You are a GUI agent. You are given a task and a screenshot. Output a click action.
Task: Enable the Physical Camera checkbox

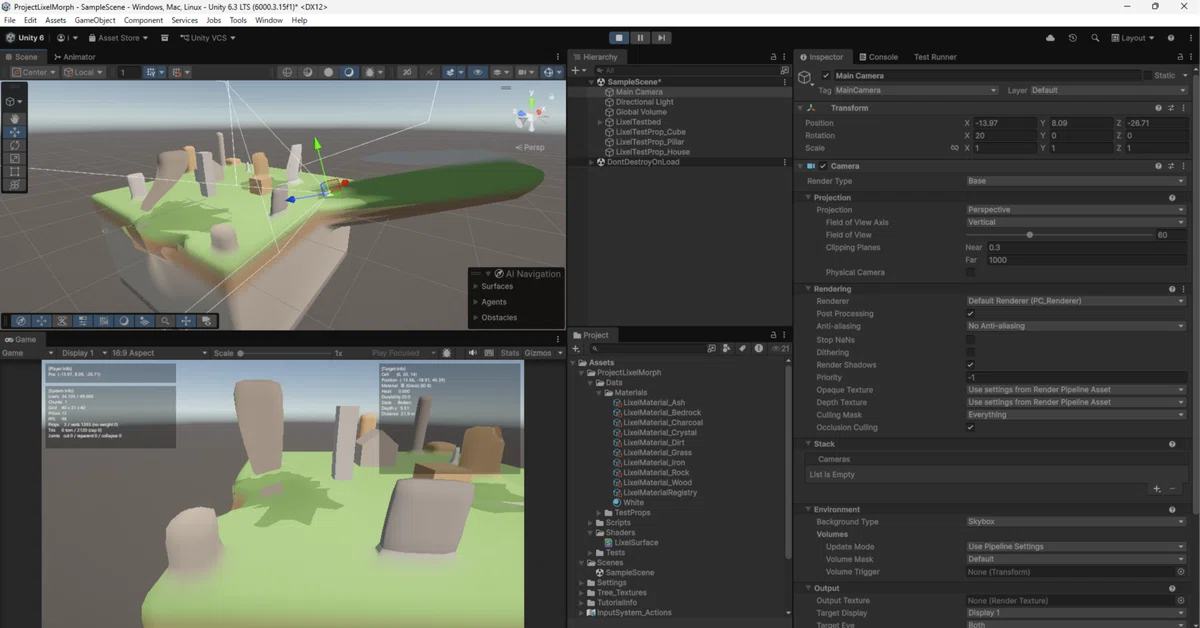pyautogui.click(x=970, y=272)
